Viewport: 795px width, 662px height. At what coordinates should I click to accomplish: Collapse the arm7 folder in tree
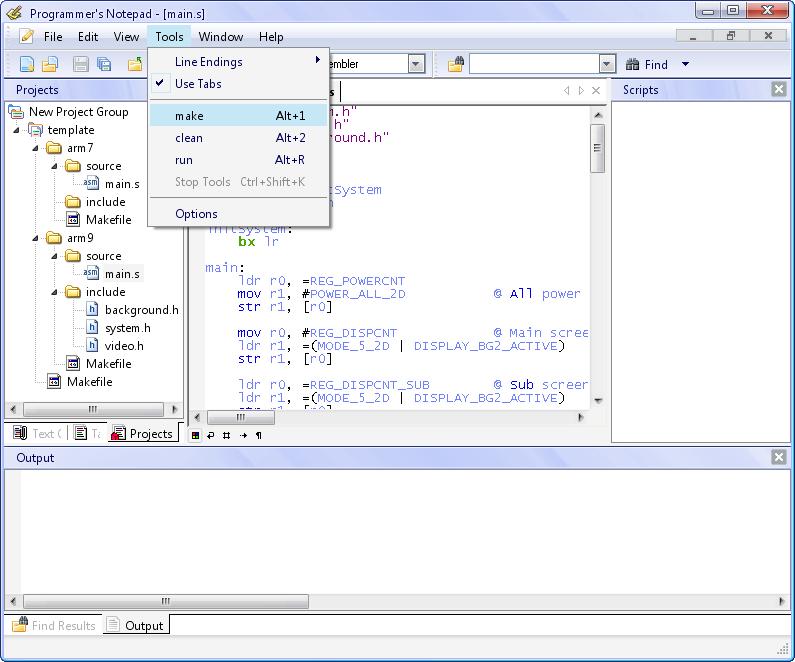pyautogui.click(x=37, y=148)
